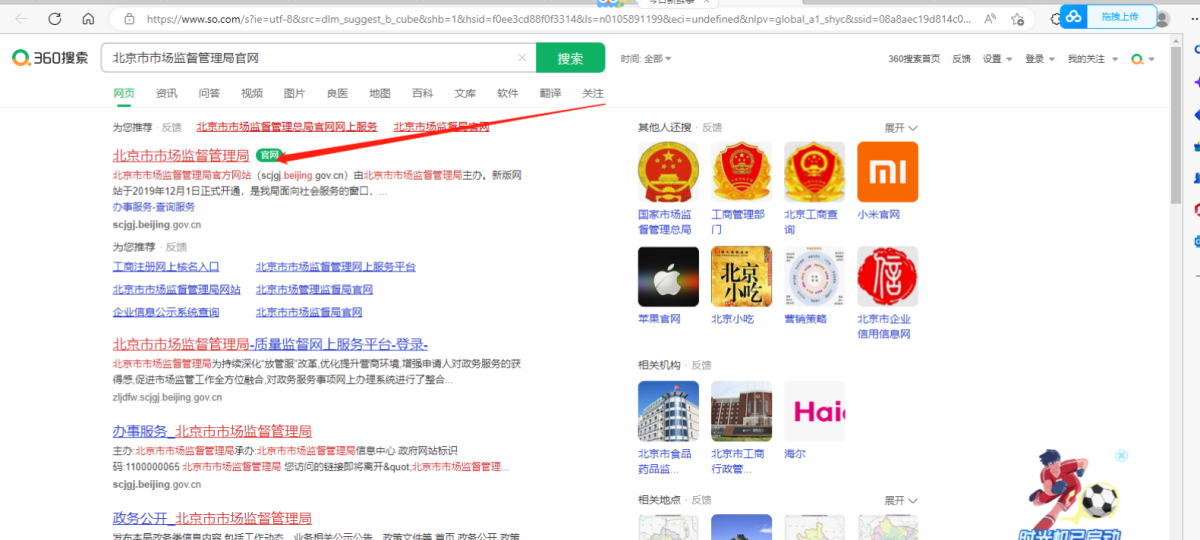Switch to the 地图 tab

[x=380, y=93]
